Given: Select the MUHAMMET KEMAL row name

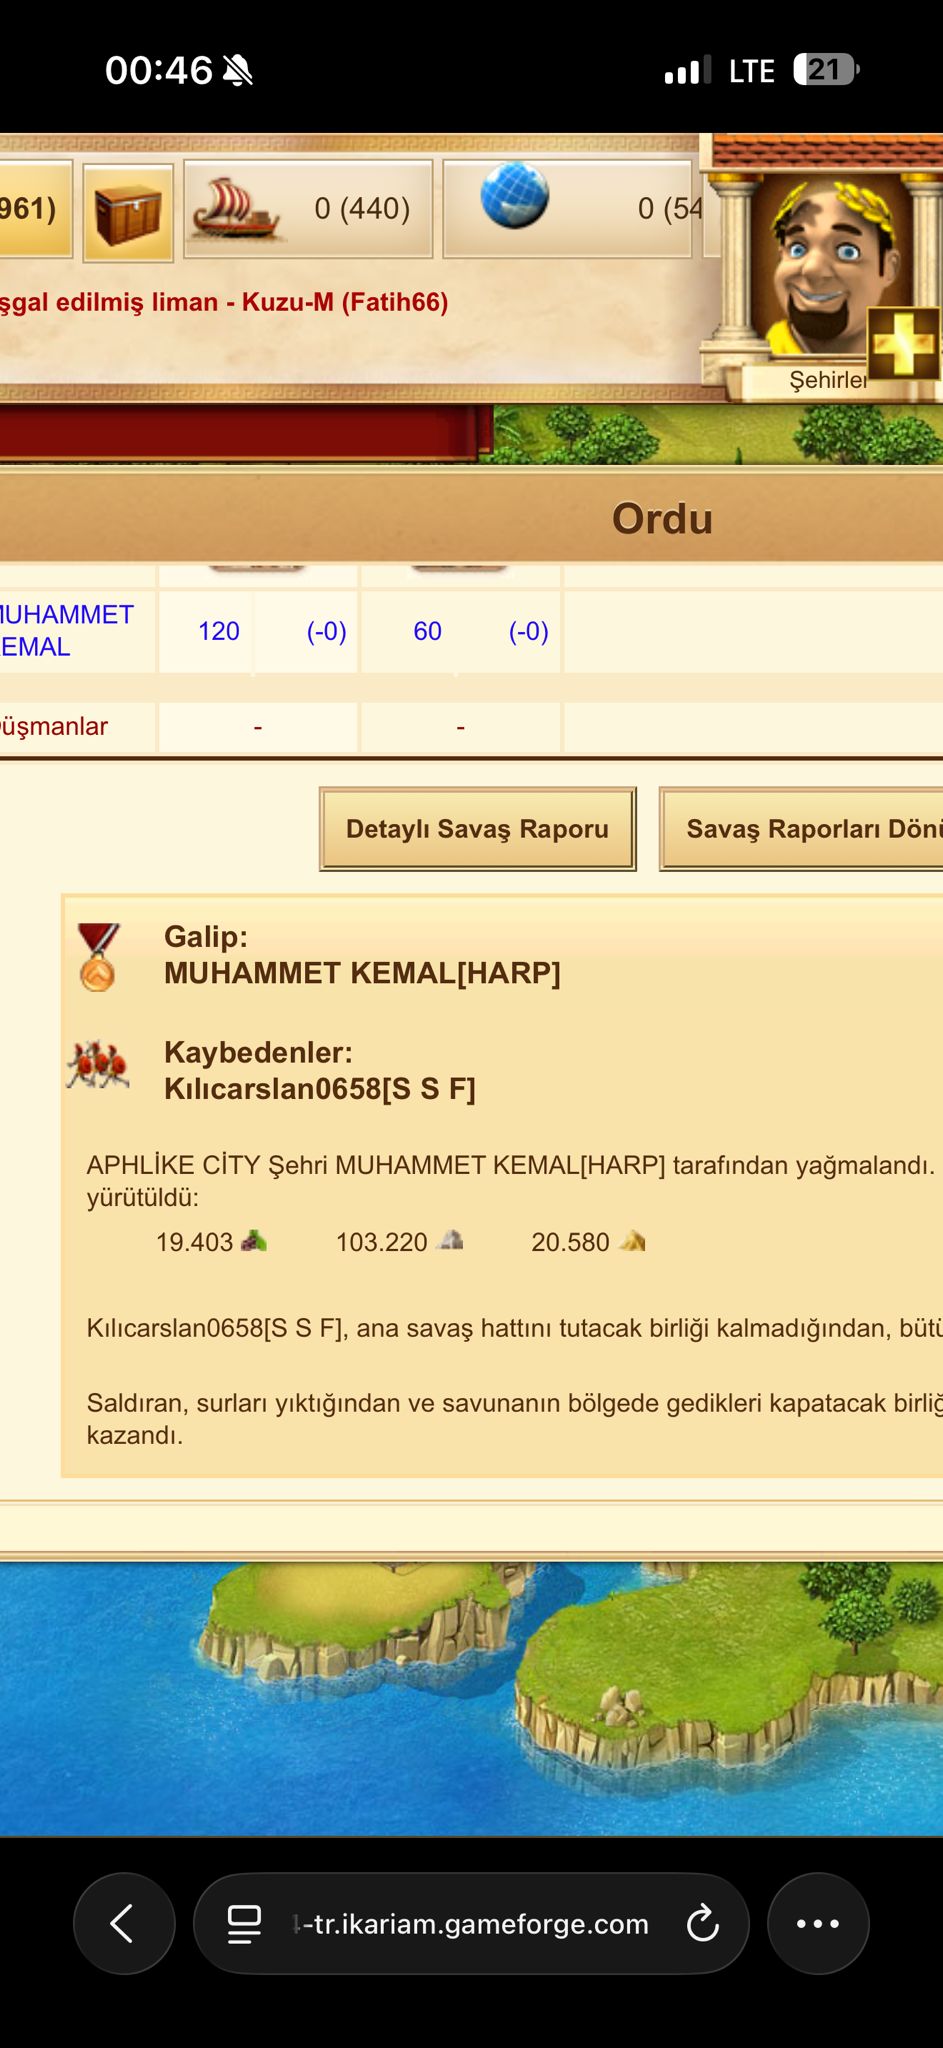Looking at the screenshot, I should tap(67, 631).
